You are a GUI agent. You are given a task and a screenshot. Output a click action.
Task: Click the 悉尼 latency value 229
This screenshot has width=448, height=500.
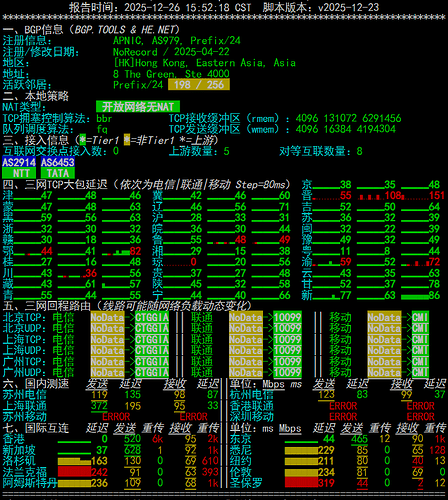pyautogui.click(x=326, y=450)
